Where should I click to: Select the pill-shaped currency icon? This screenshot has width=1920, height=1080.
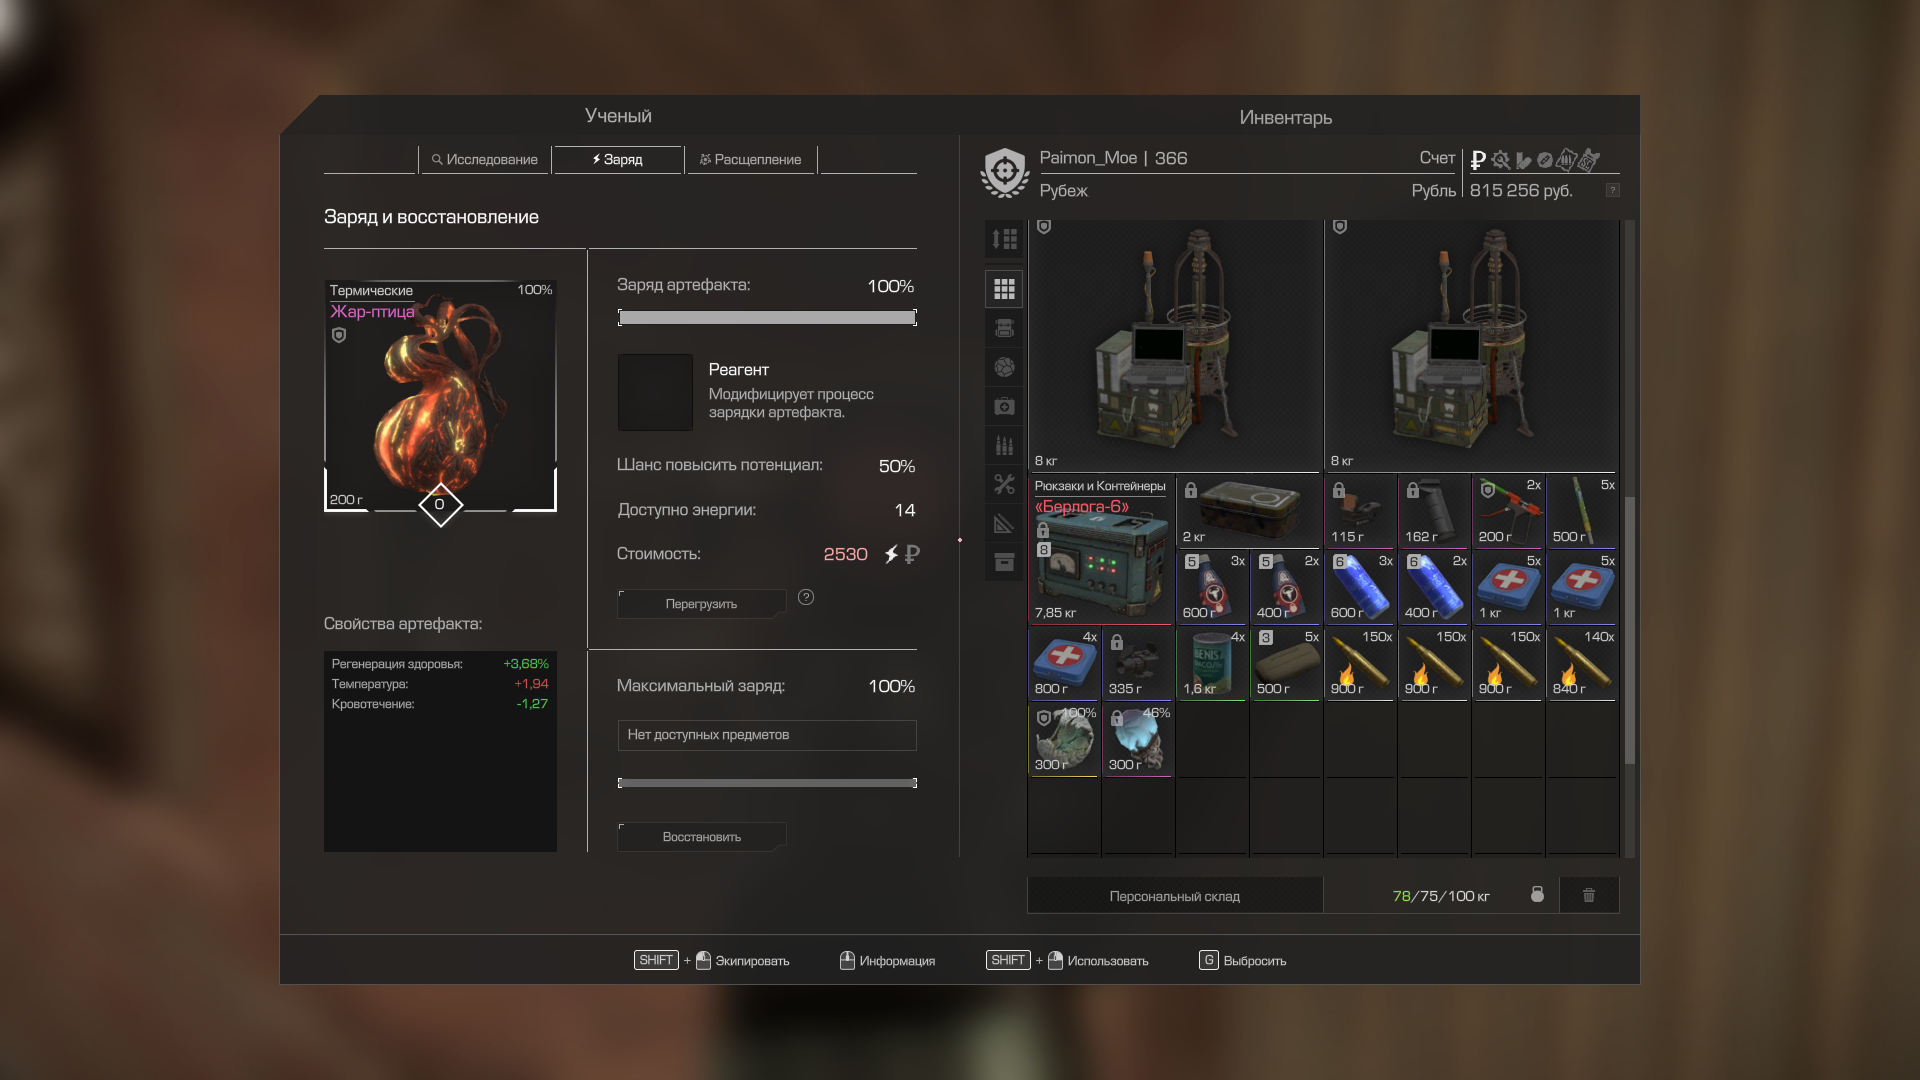[1545, 160]
